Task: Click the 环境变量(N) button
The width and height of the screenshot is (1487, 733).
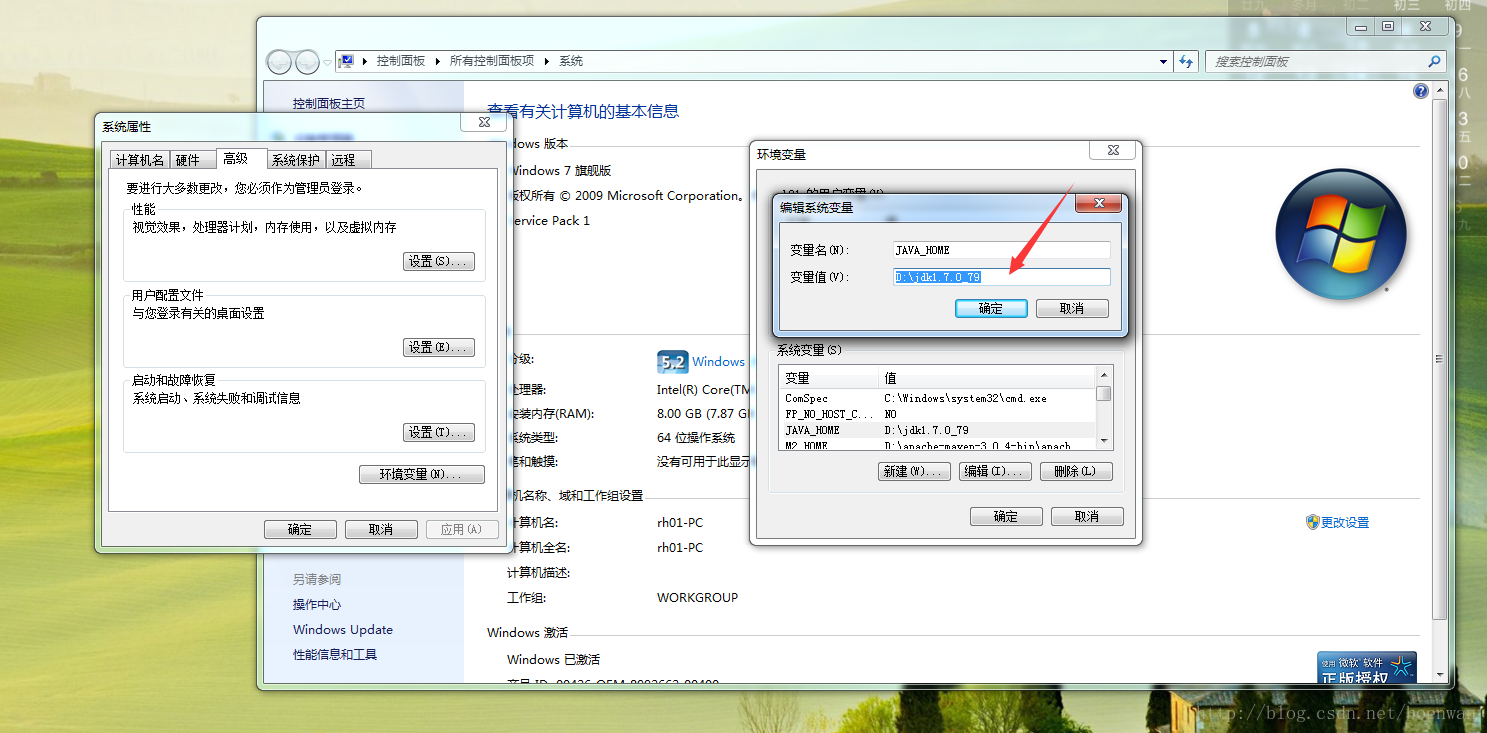Action: pos(422,474)
